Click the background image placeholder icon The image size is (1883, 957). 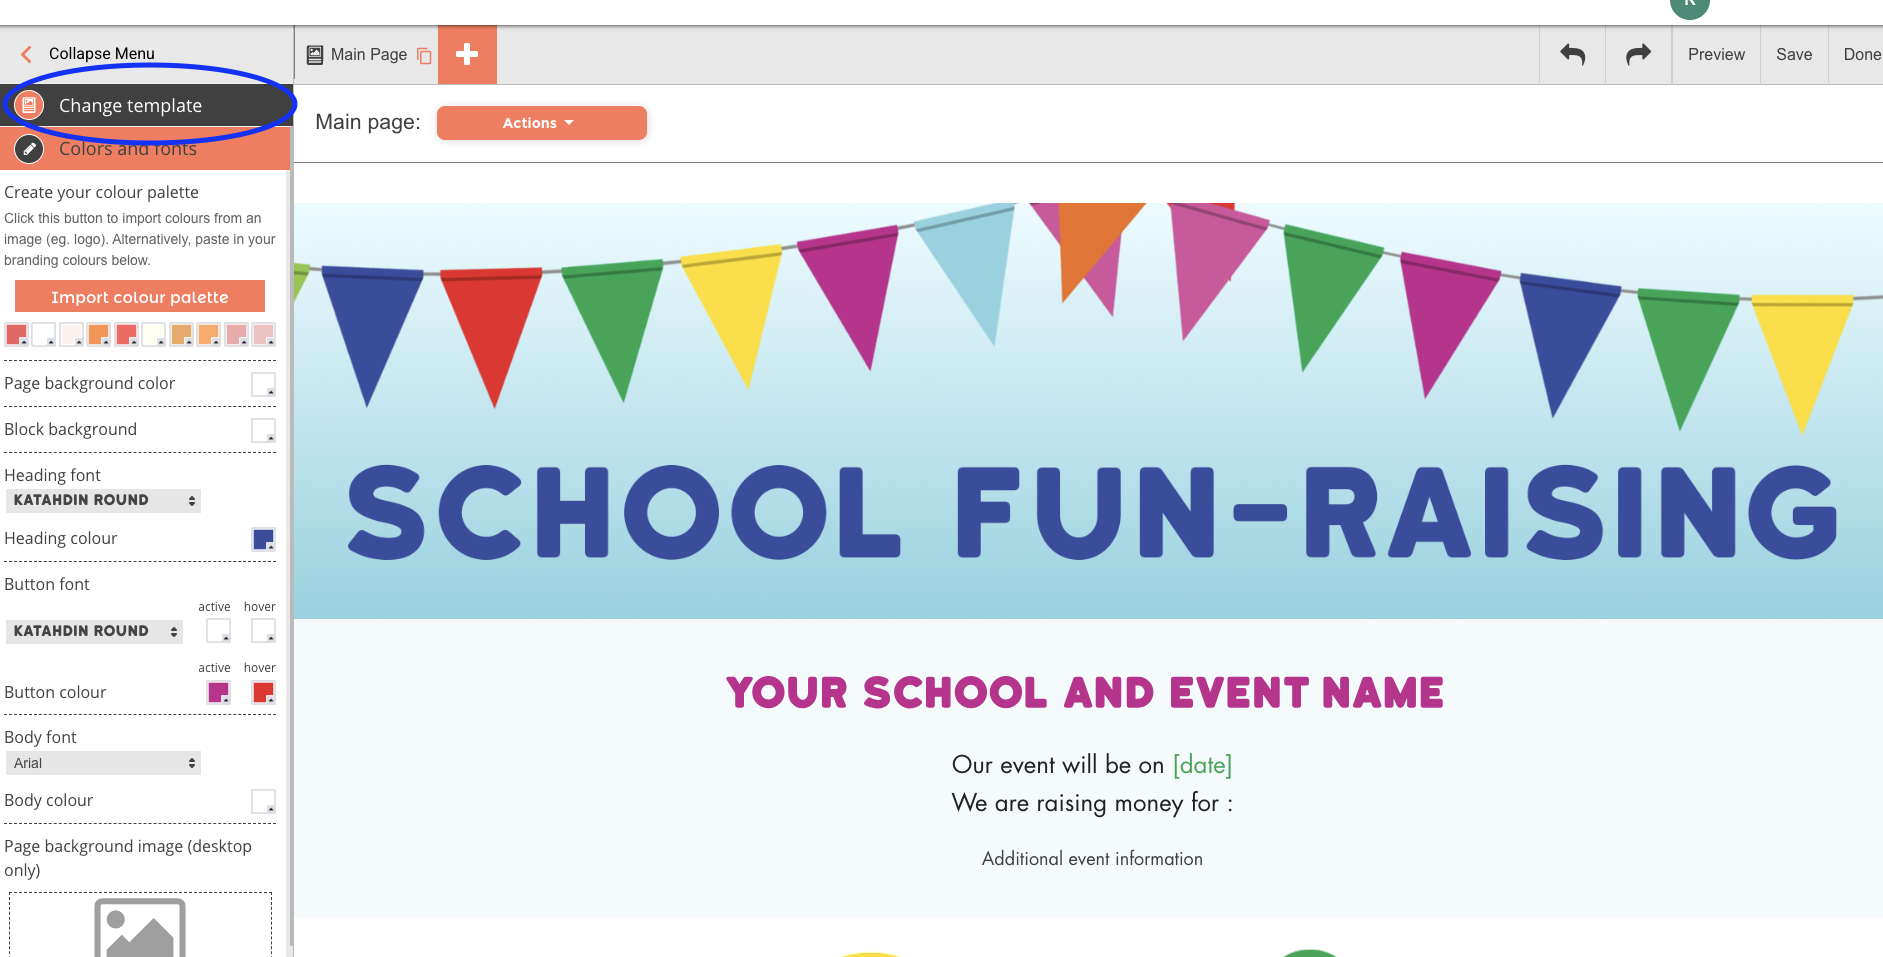(x=140, y=928)
